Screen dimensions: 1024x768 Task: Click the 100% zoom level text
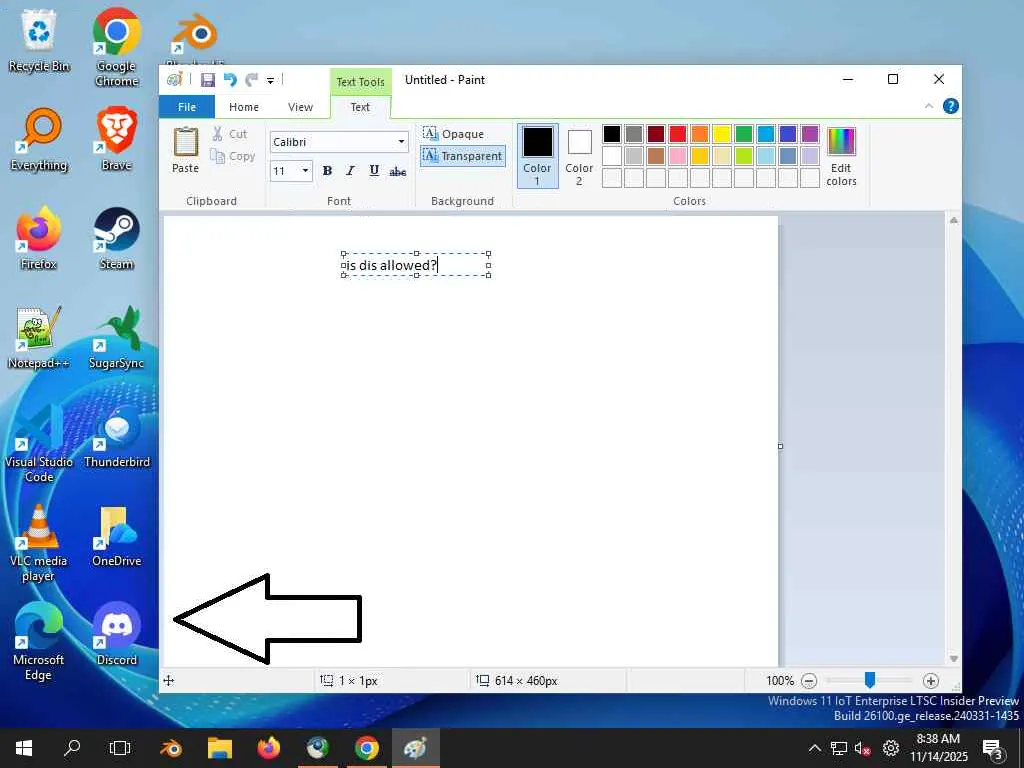coord(780,681)
